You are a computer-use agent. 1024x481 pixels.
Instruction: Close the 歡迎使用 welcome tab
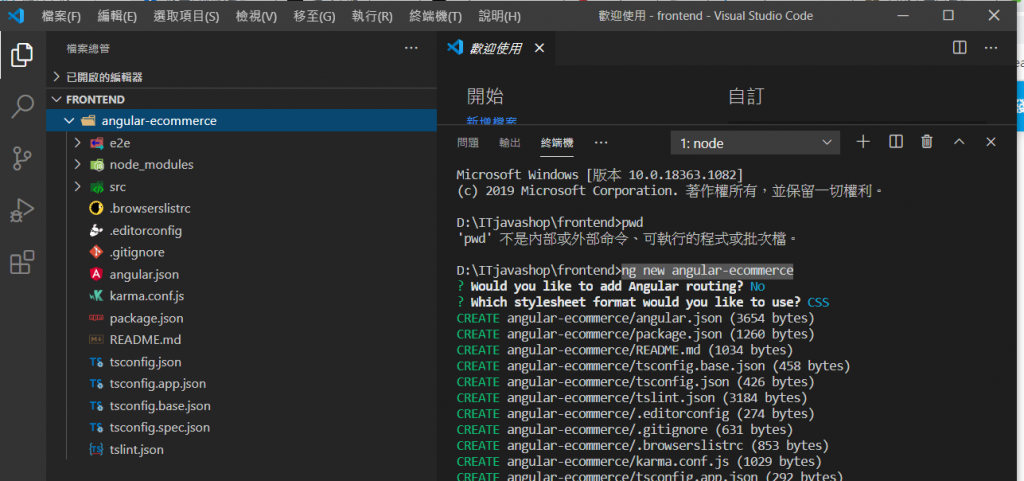[539, 48]
